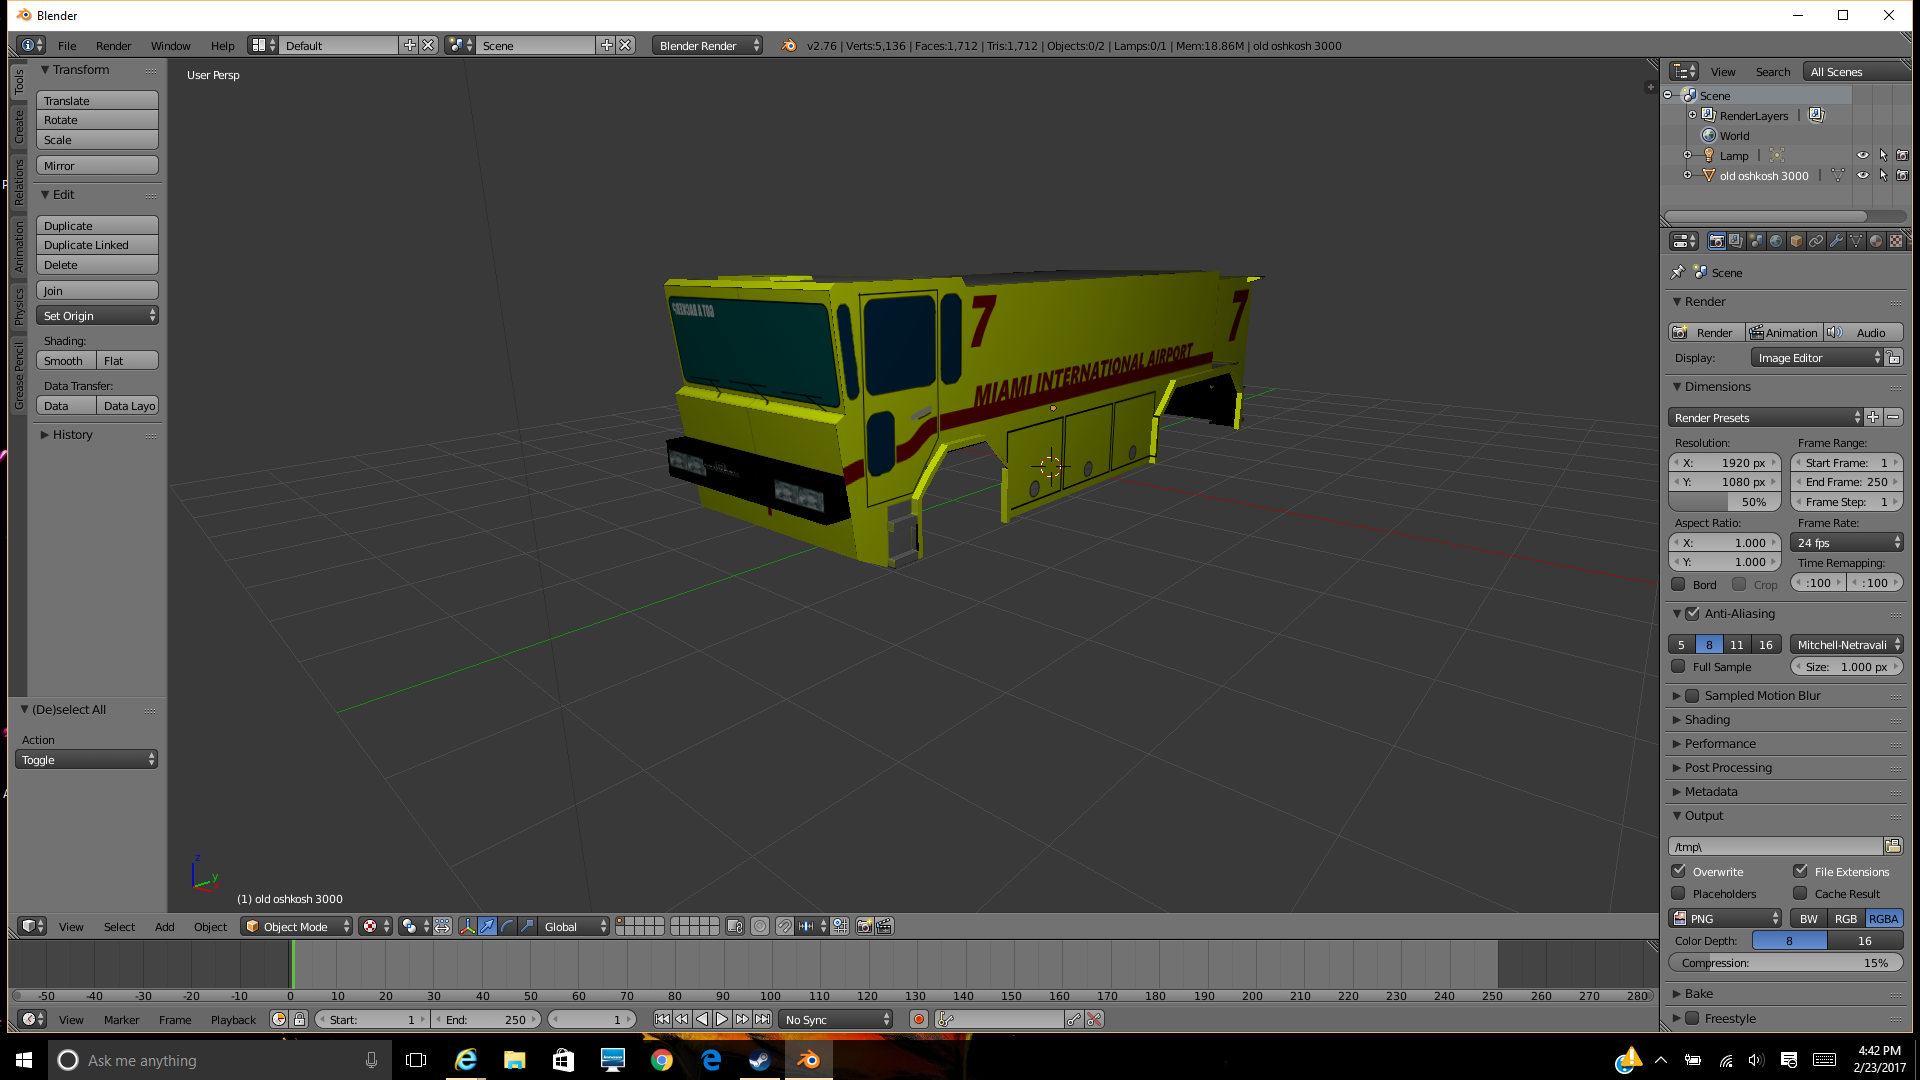This screenshot has height=1080, width=1920.
Task: Open the PNG file format dropdown
Action: tap(1725, 918)
